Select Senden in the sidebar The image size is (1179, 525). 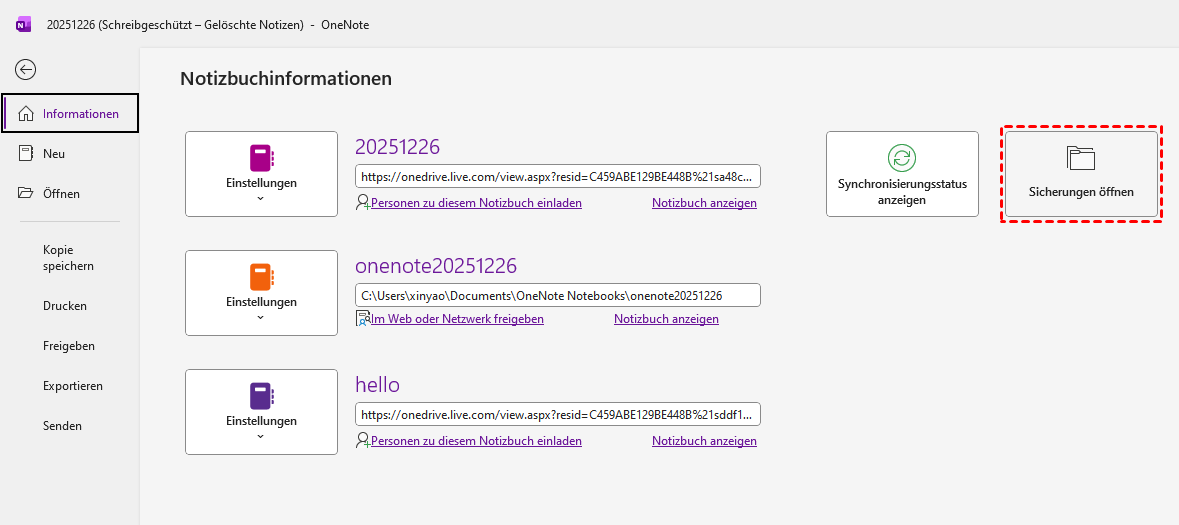[62, 426]
